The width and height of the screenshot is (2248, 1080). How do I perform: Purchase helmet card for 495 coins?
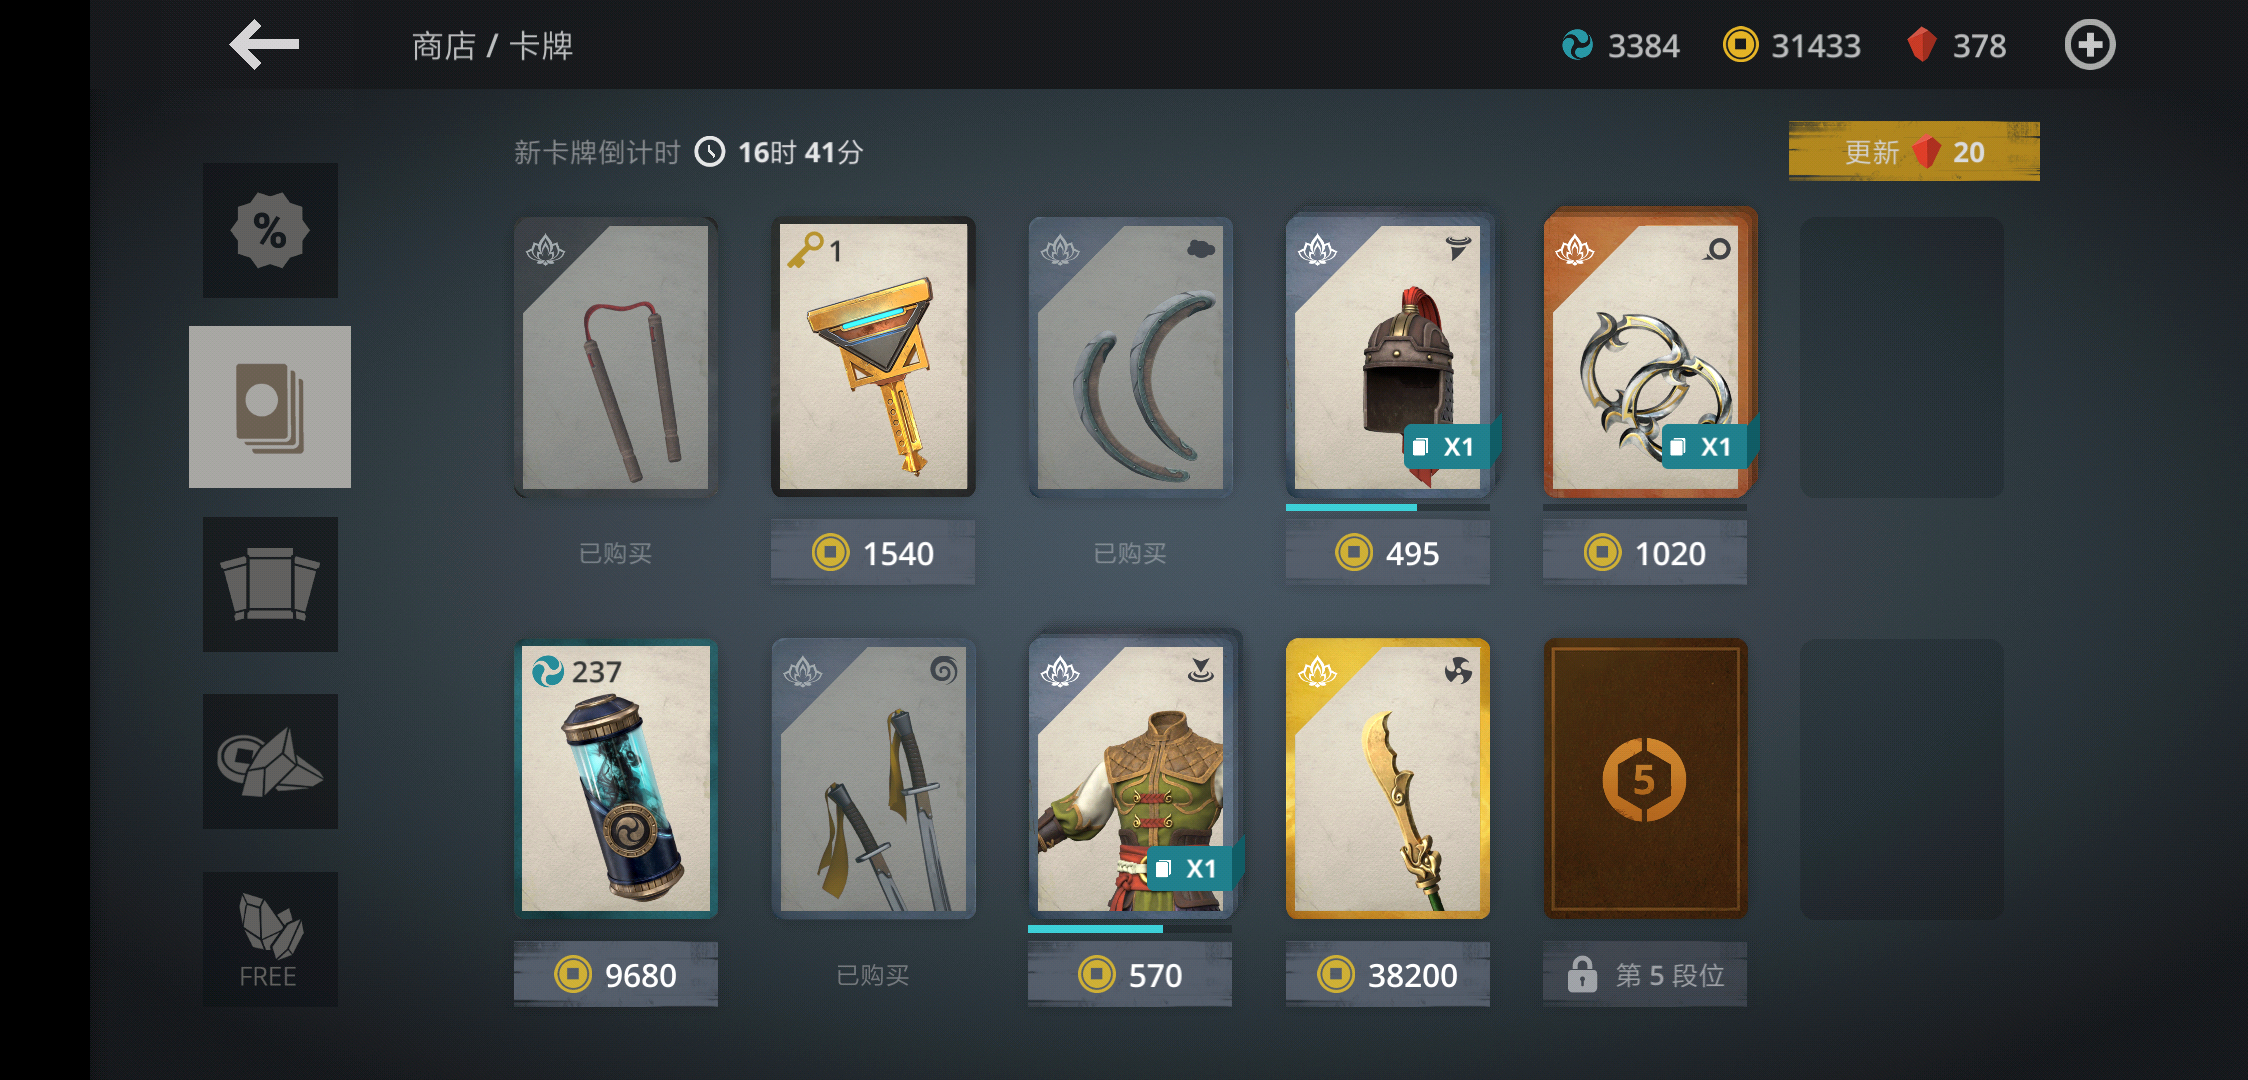[x=1388, y=552]
